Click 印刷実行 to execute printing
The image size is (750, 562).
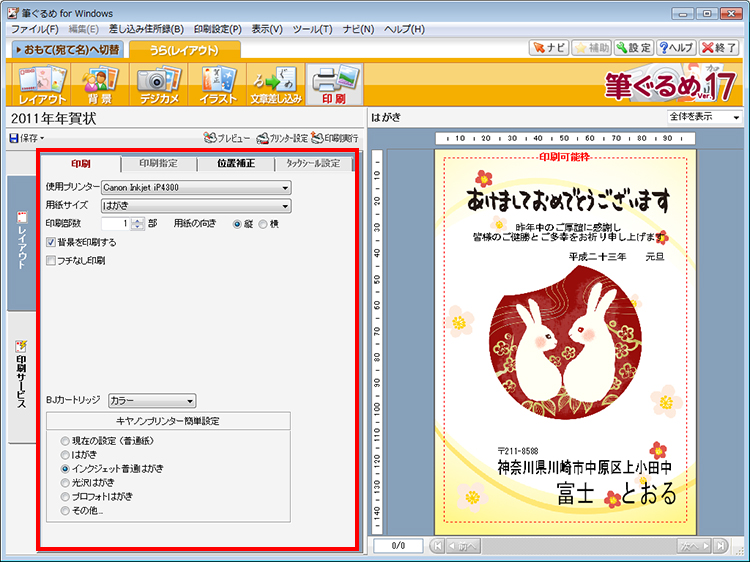pos(334,138)
